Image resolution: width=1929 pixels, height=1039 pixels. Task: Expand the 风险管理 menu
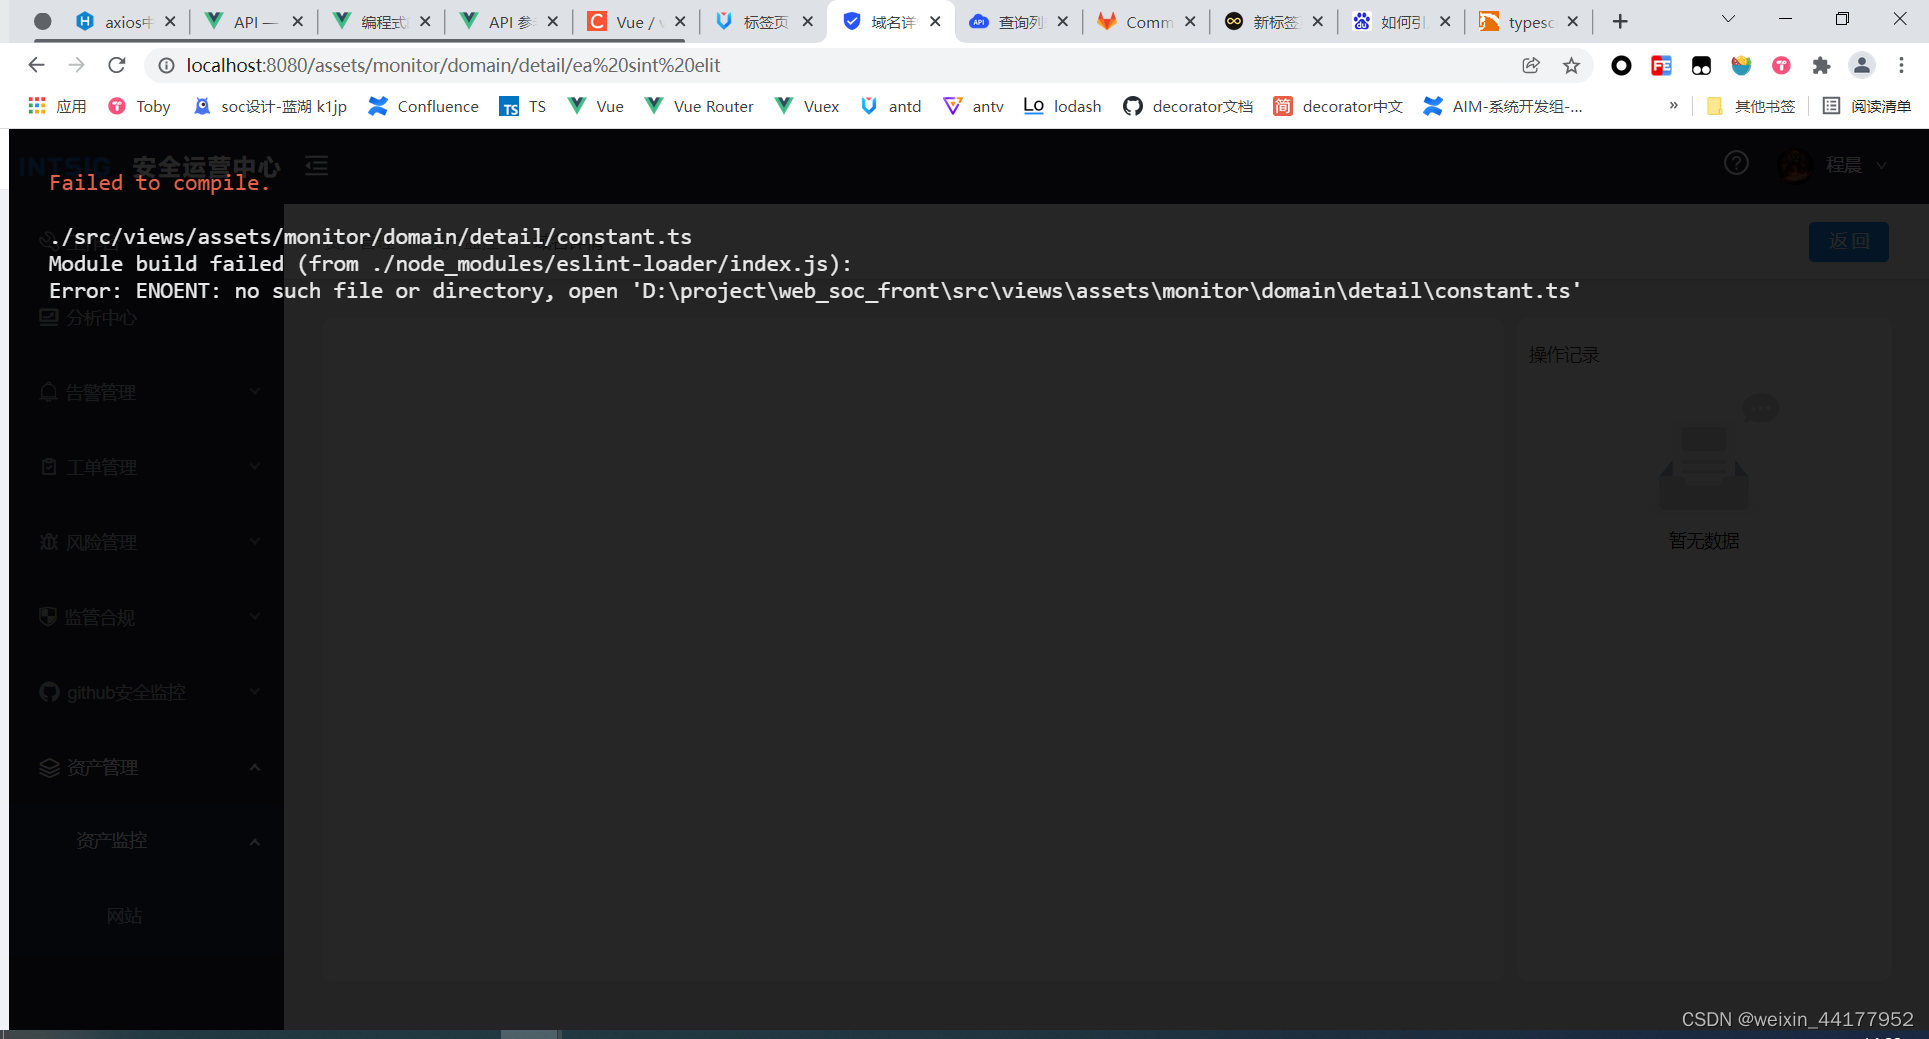tap(146, 542)
